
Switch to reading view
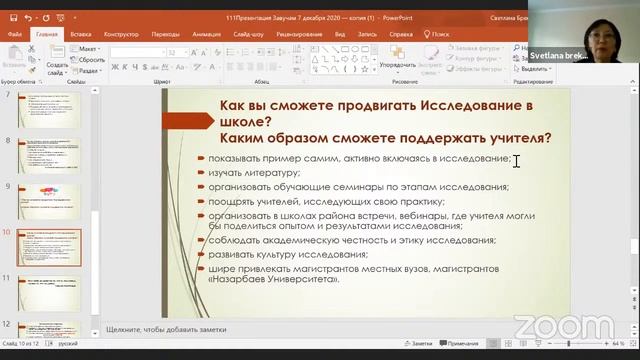[x=523, y=344]
